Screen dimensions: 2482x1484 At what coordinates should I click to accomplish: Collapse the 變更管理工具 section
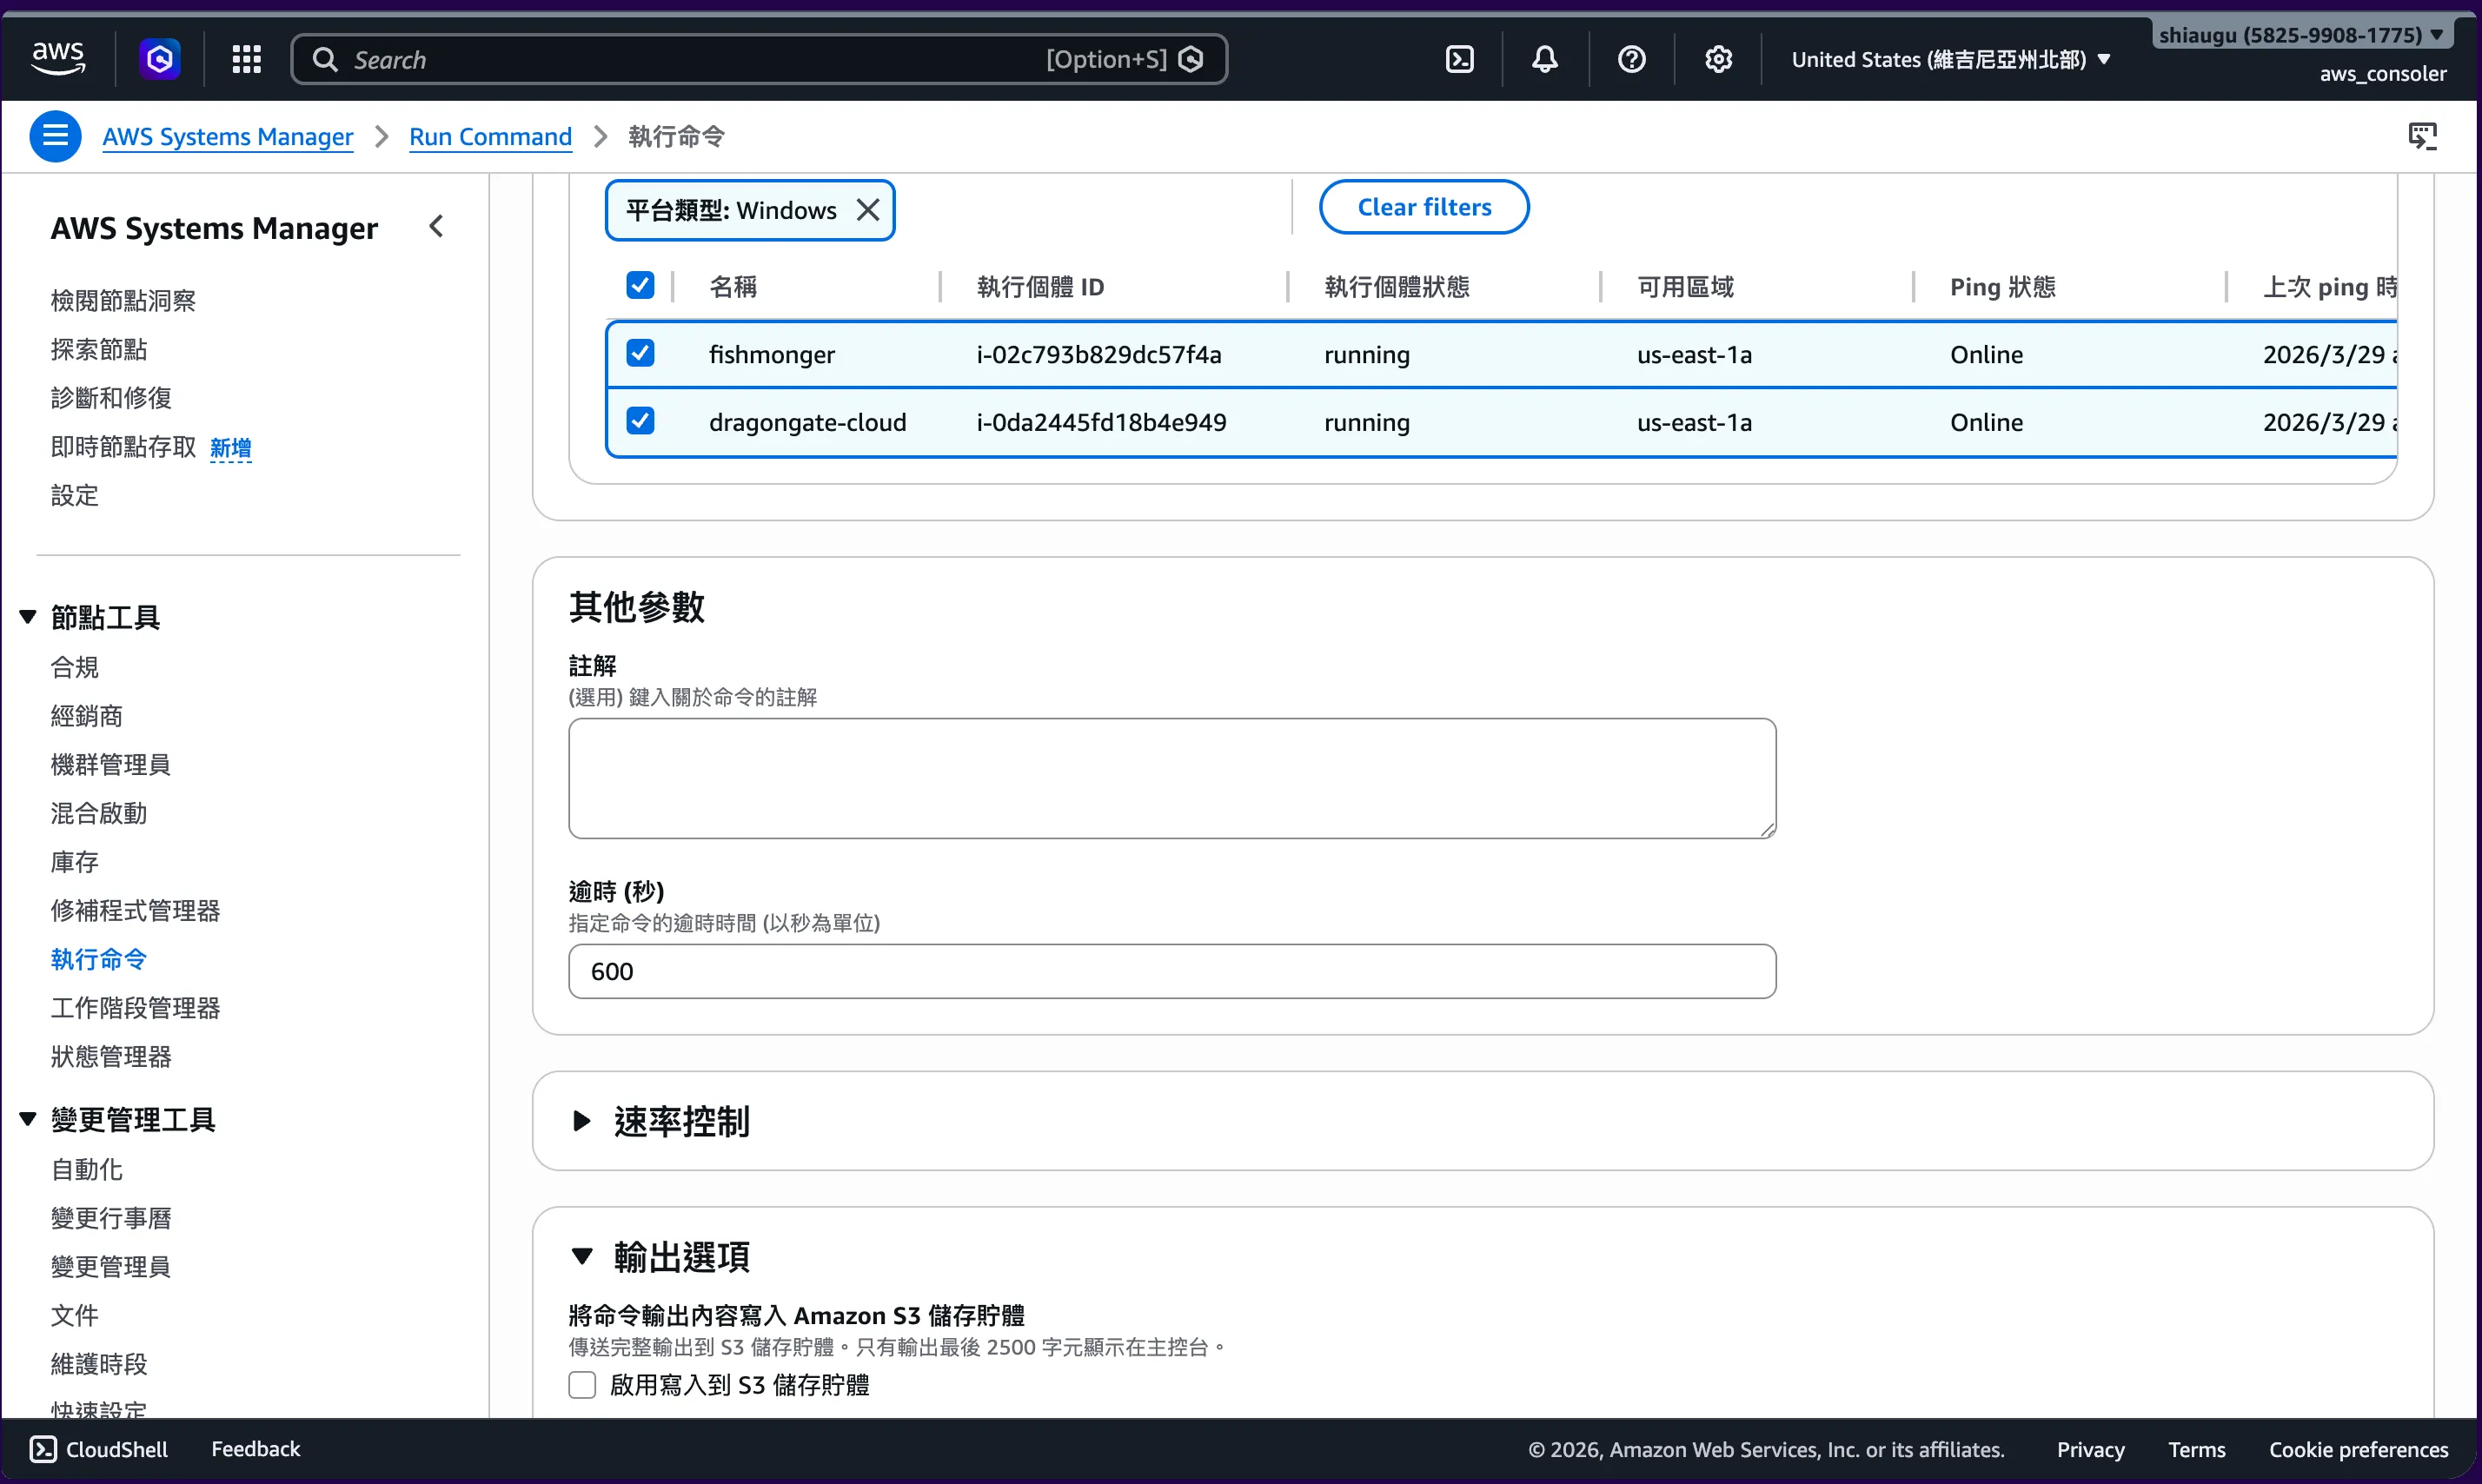(28, 1119)
